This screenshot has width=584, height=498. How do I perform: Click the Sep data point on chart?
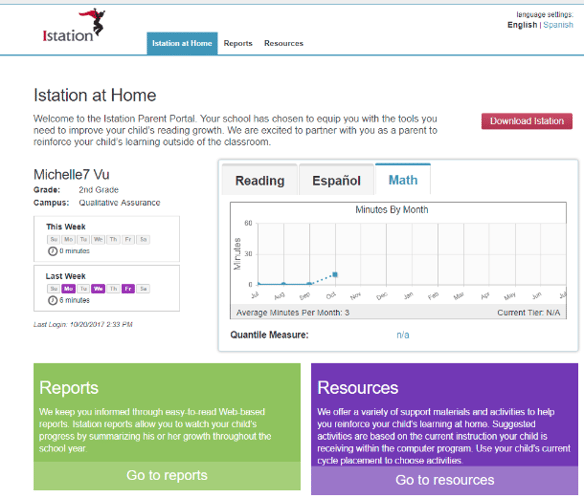click(x=309, y=284)
